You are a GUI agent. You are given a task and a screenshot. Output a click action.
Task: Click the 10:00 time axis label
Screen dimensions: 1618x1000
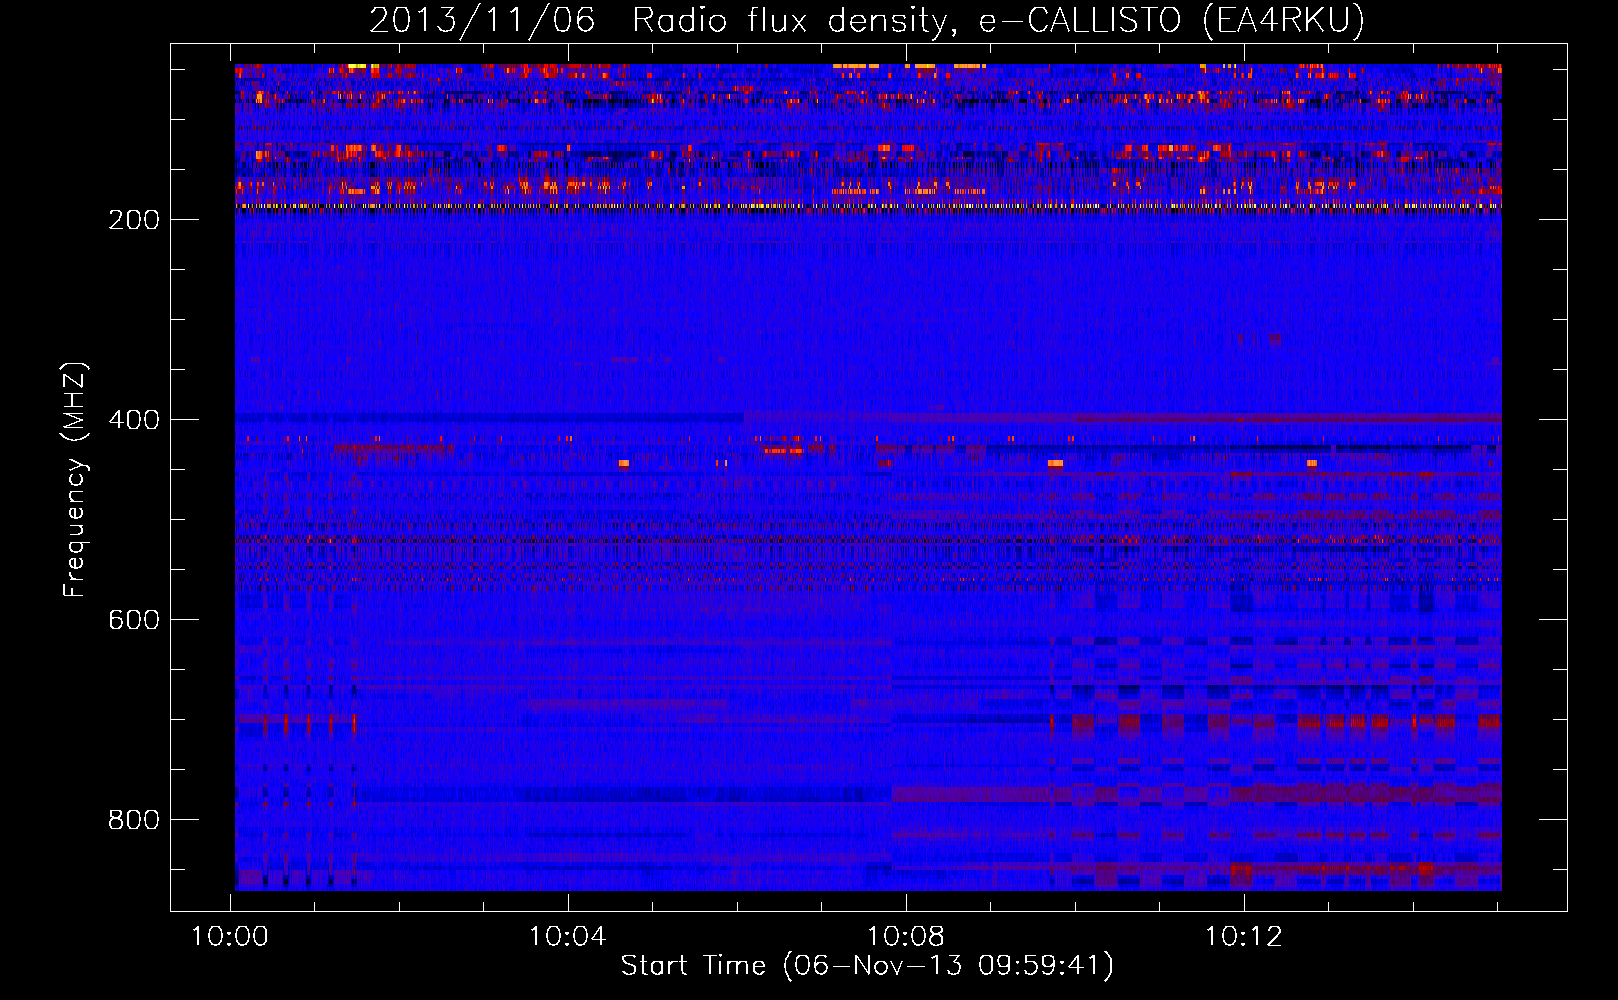tap(231, 937)
